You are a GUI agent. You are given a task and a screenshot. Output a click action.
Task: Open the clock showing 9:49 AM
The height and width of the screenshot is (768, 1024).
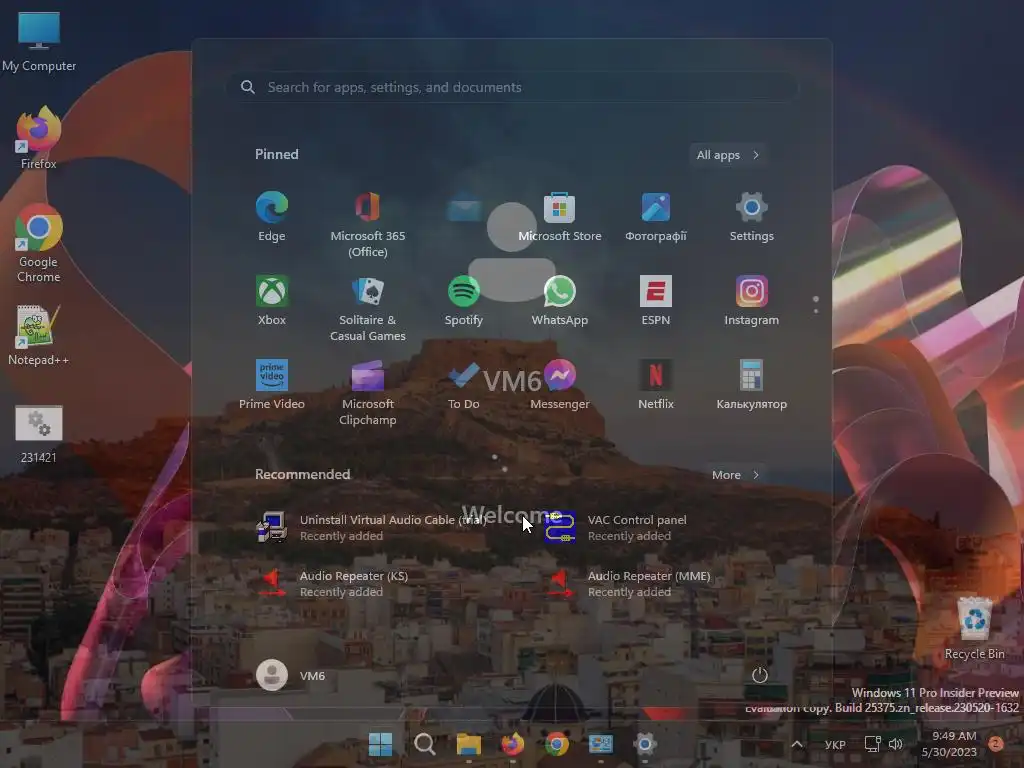[950, 744]
